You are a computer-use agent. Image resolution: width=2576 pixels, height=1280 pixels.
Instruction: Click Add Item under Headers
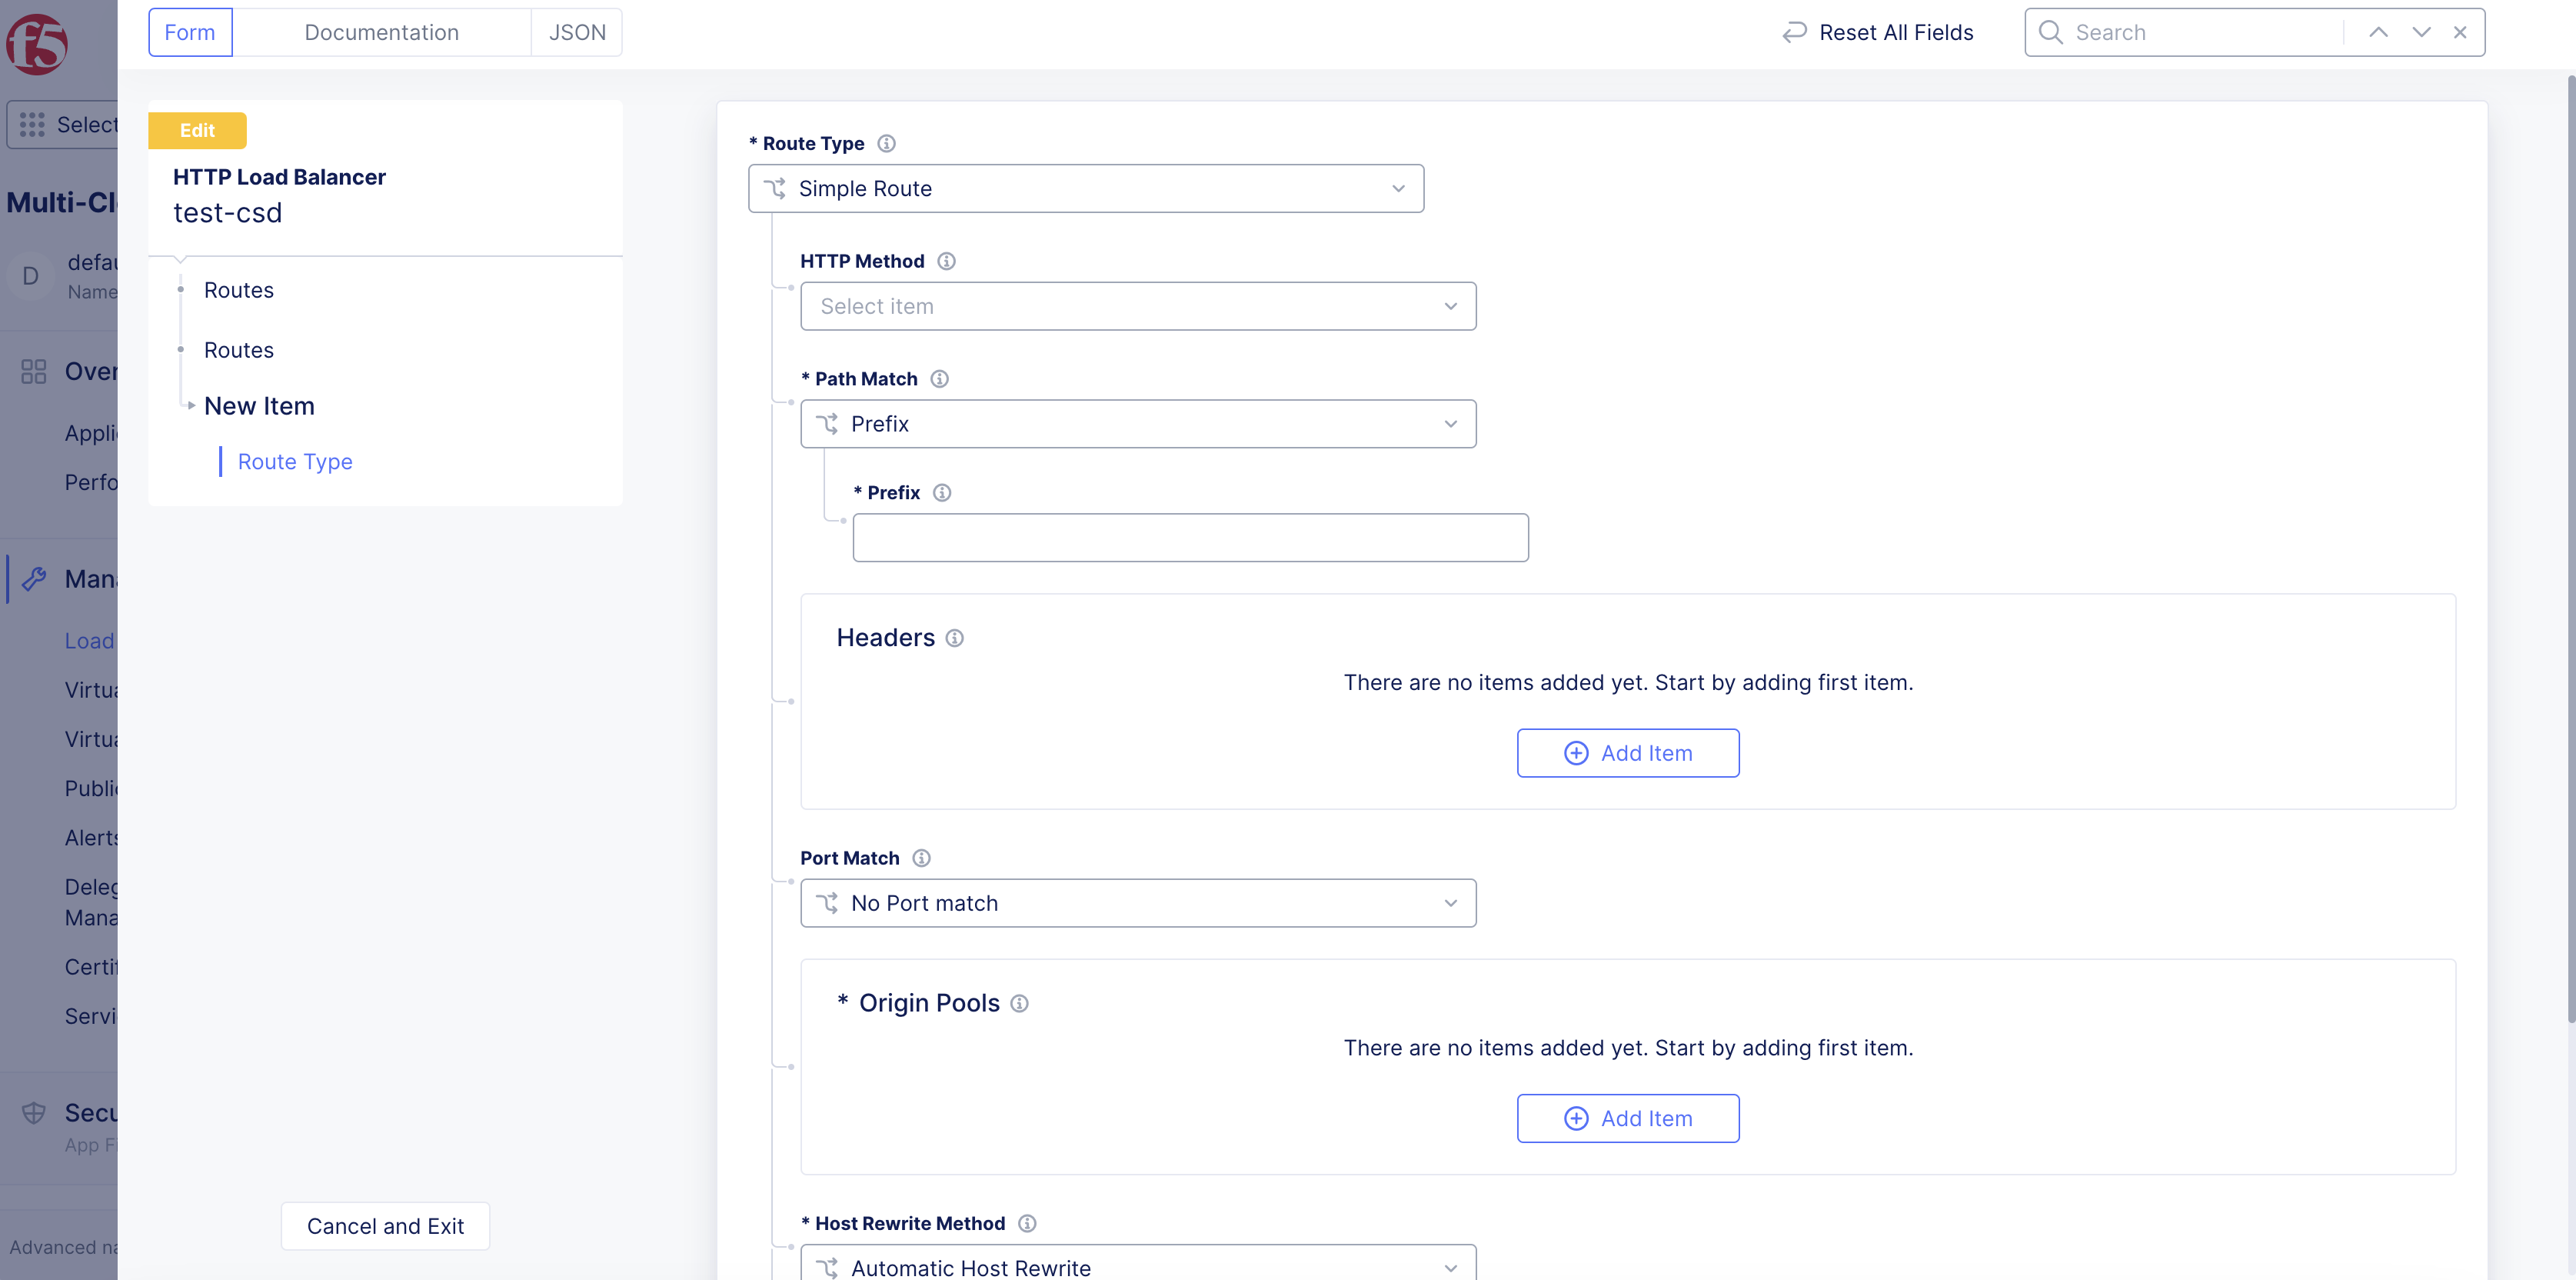pyautogui.click(x=1627, y=753)
